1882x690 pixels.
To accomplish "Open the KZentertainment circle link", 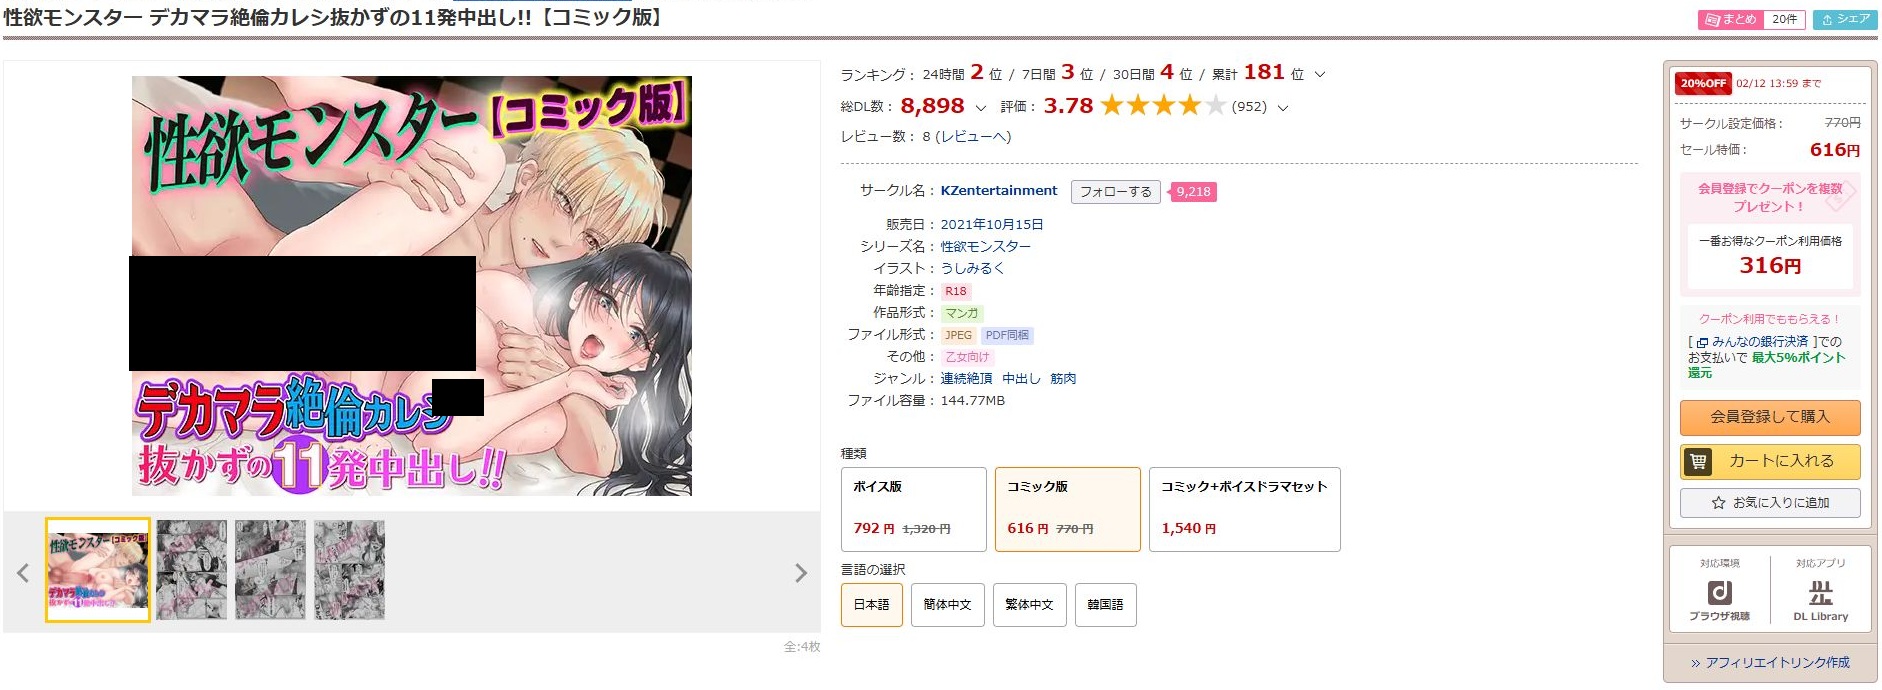I will 998,191.
